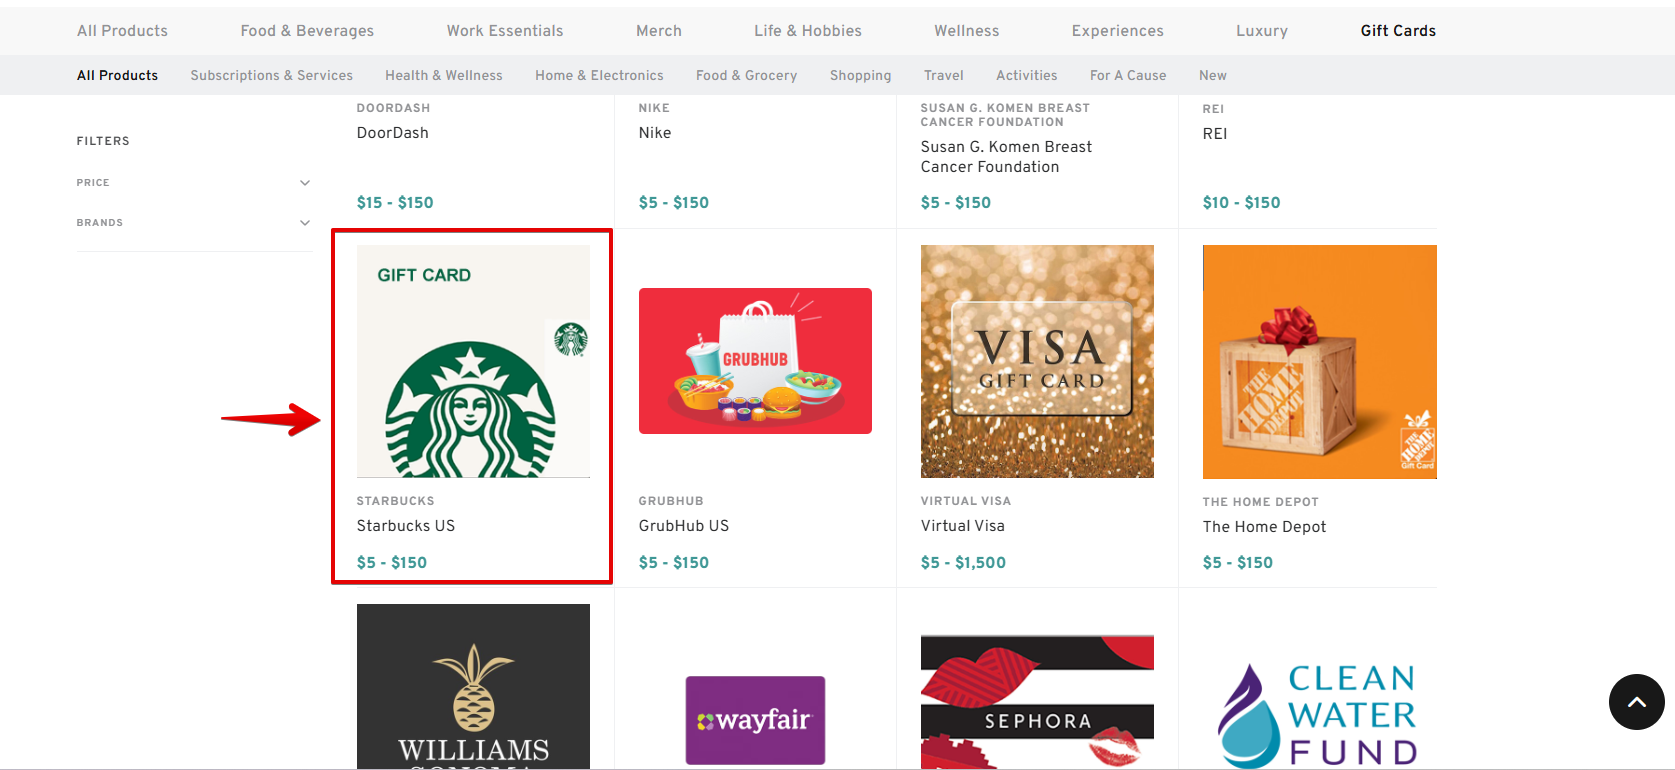Open the Visa gift card image

[x=1037, y=361]
